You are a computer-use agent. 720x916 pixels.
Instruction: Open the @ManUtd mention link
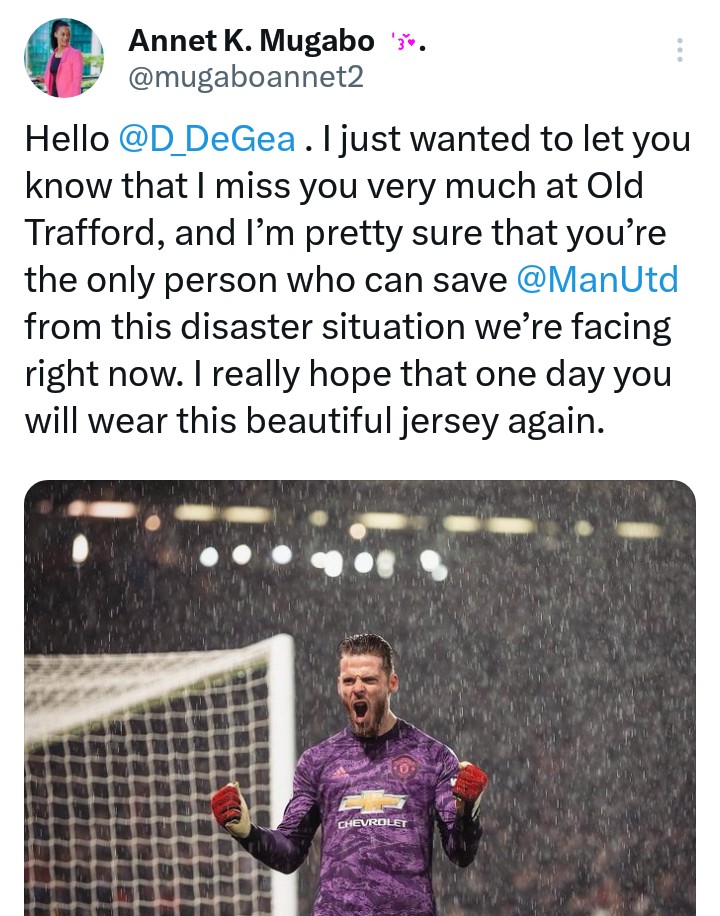click(598, 279)
